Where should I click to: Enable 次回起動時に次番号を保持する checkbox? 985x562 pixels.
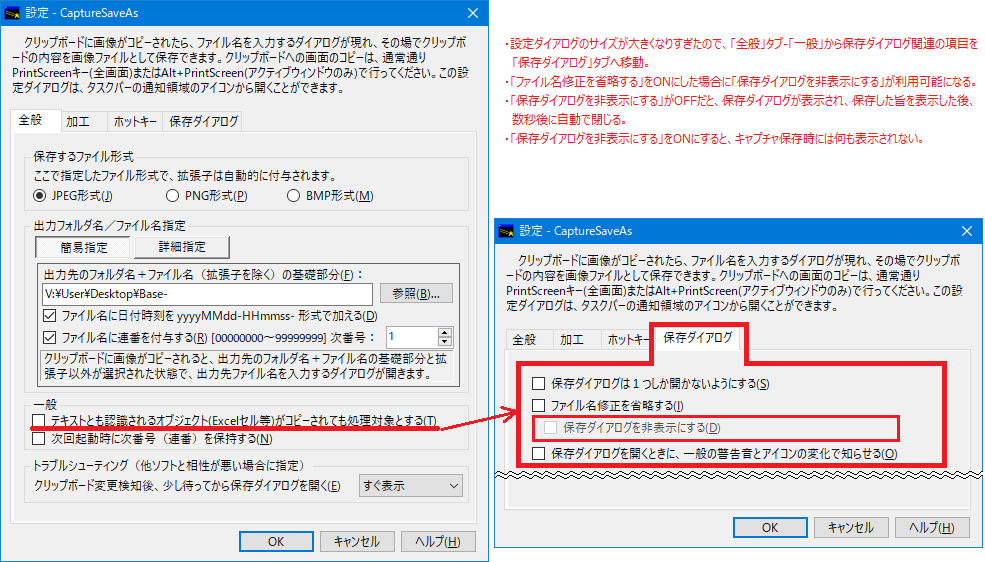(x=39, y=438)
